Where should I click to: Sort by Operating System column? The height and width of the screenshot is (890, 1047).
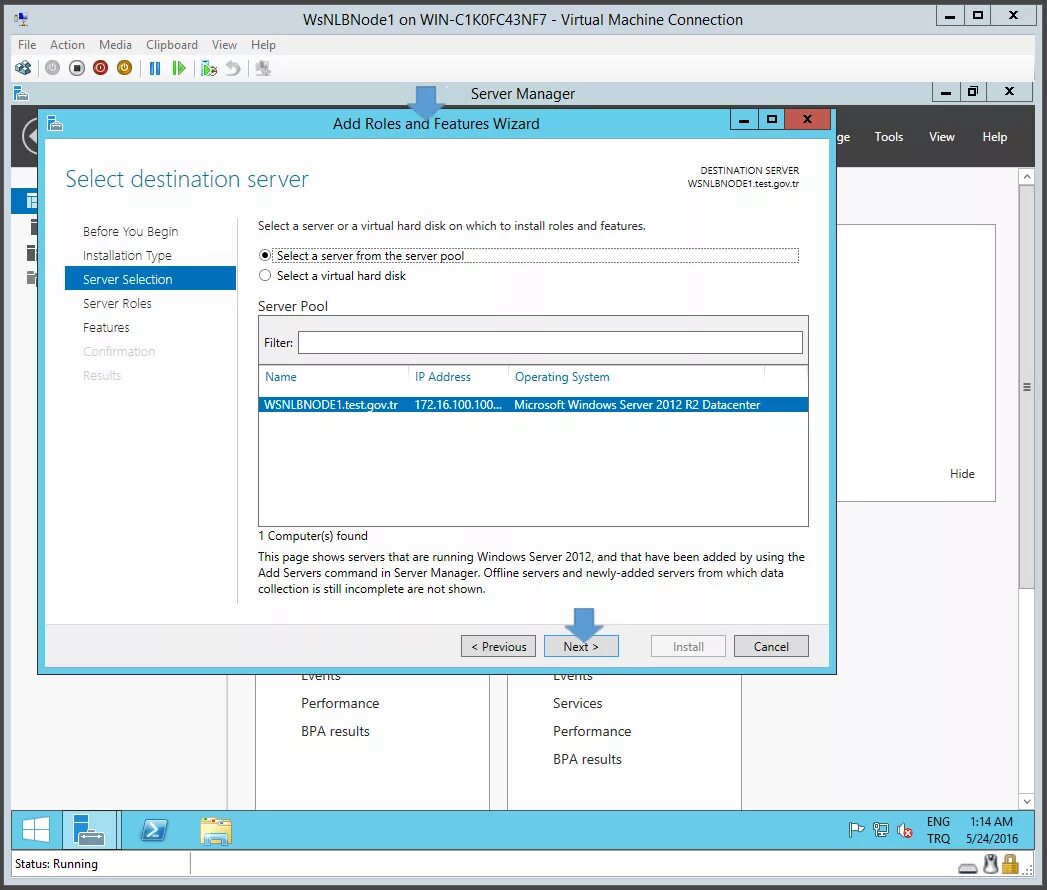pos(562,377)
